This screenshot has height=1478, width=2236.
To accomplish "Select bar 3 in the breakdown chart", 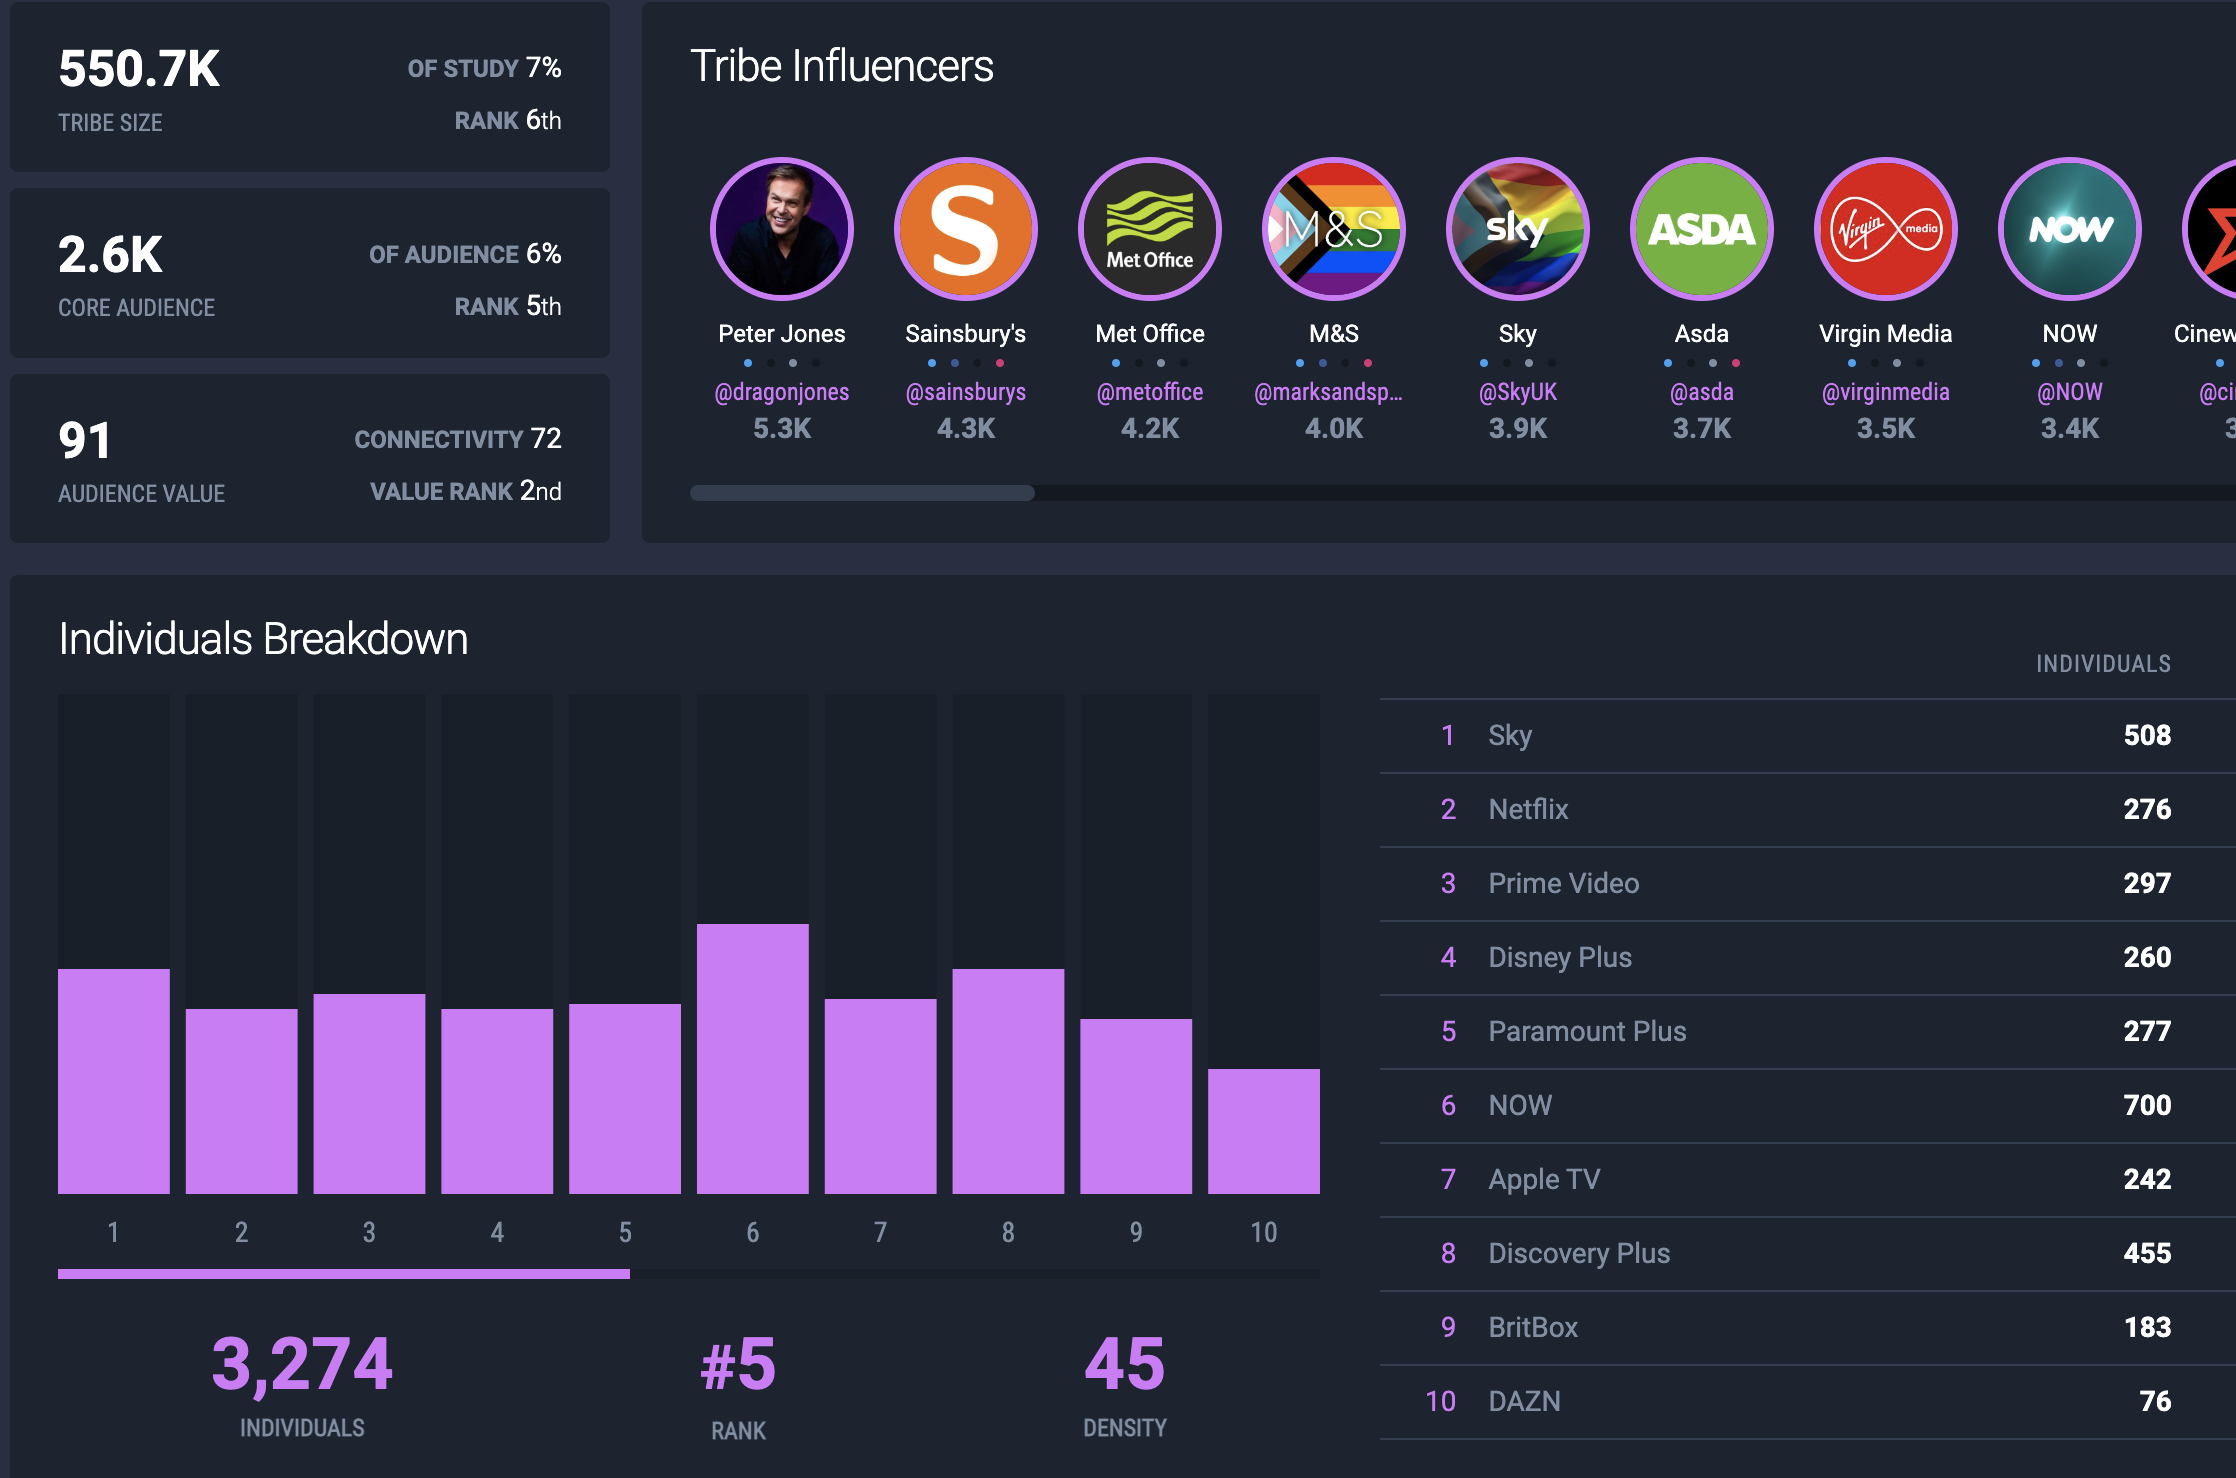I will (x=369, y=1094).
